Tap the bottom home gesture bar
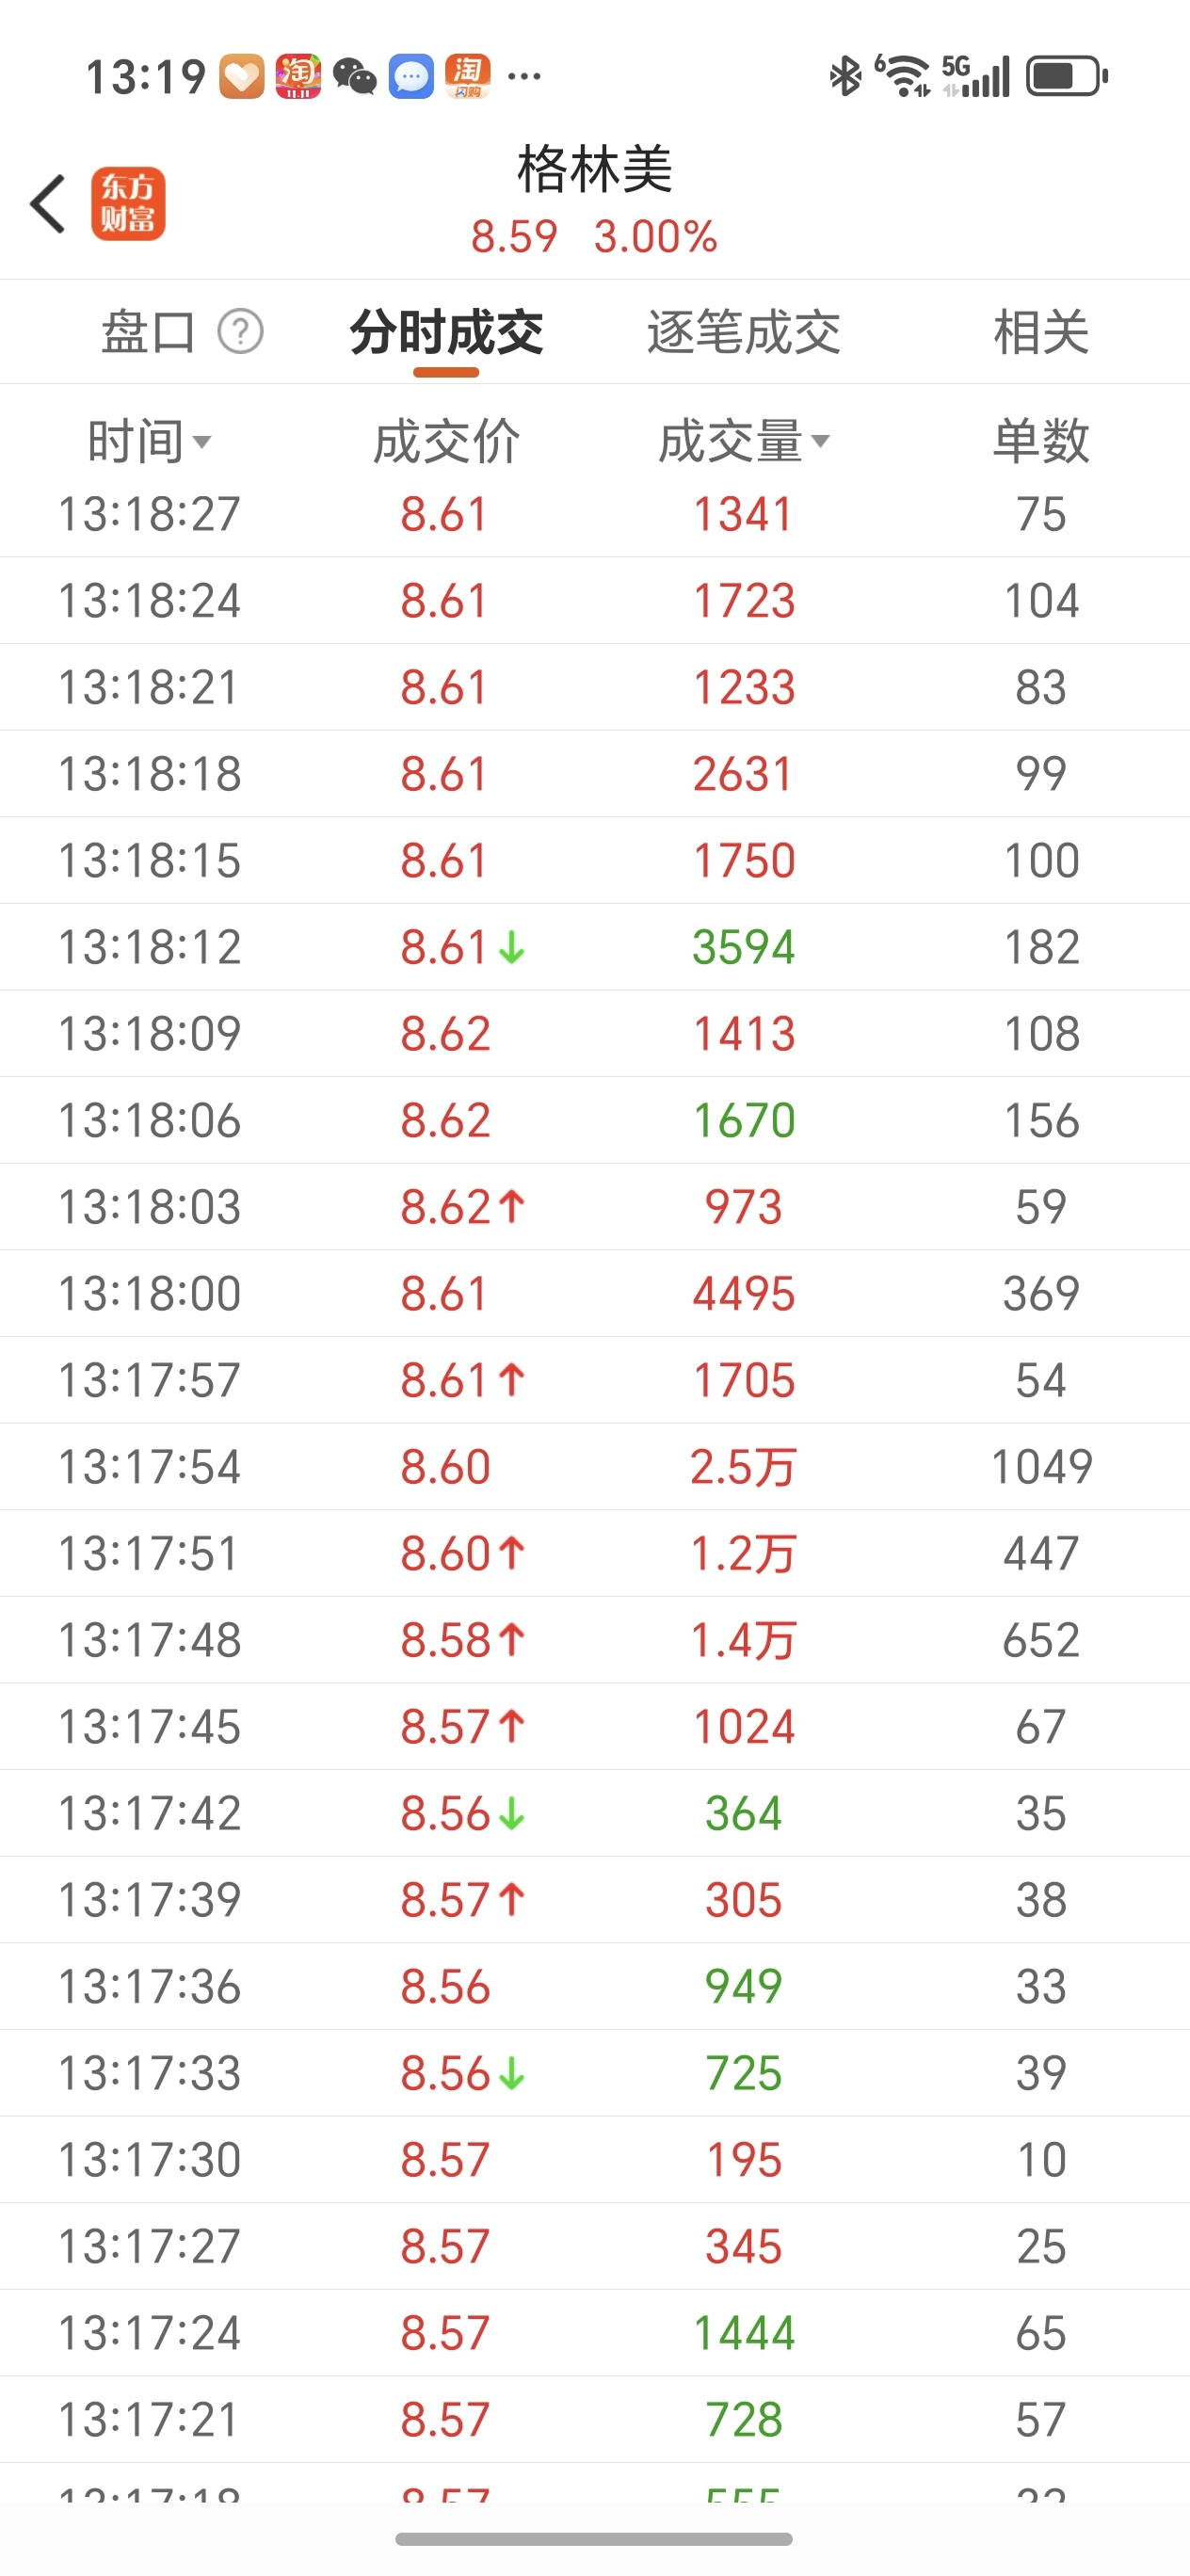The width and height of the screenshot is (1190, 2576). click(x=594, y=2539)
